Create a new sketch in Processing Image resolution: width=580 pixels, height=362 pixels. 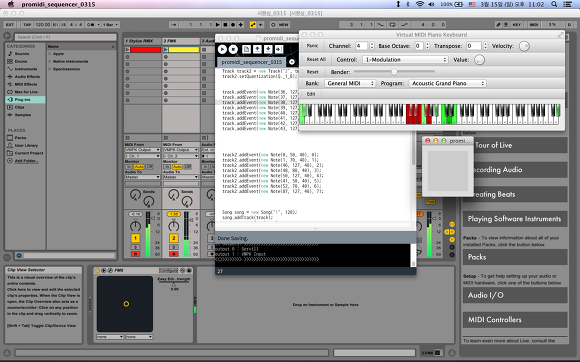tap(246, 49)
